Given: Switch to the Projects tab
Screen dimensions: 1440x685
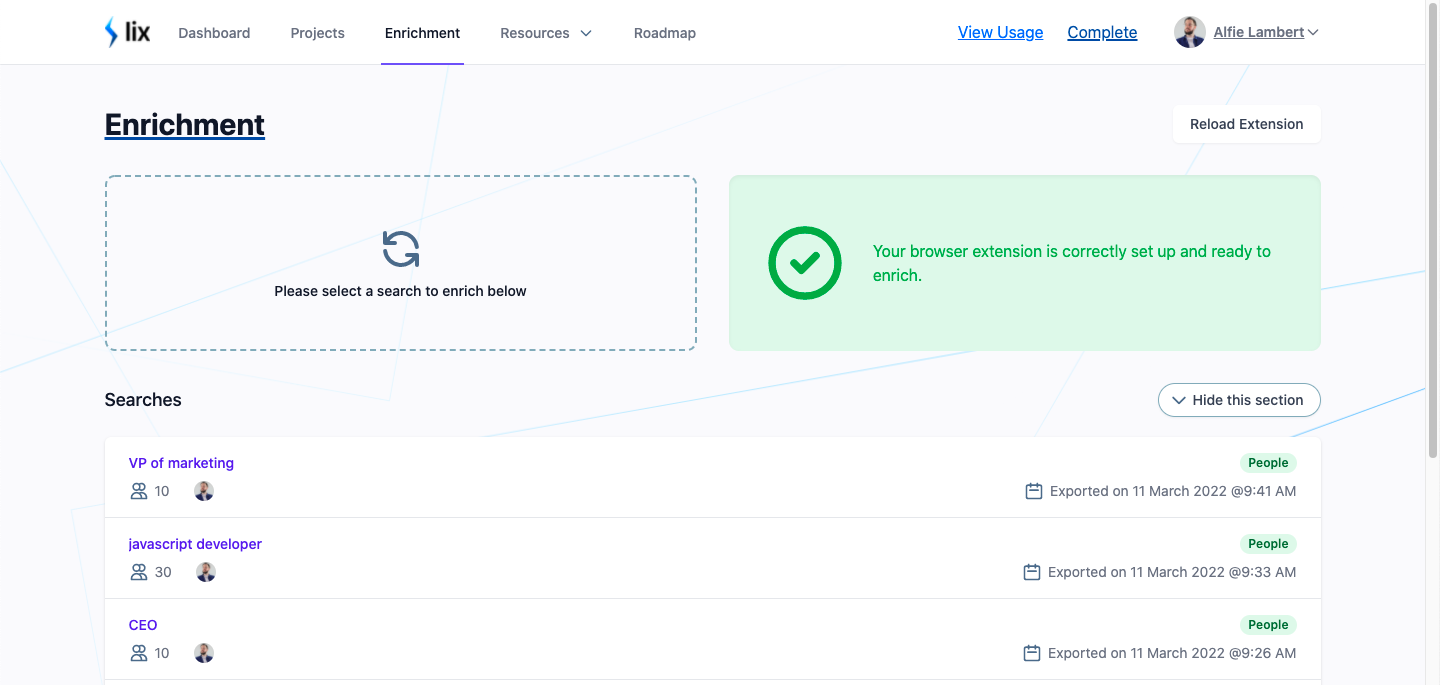Looking at the screenshot, I should 318,33.
